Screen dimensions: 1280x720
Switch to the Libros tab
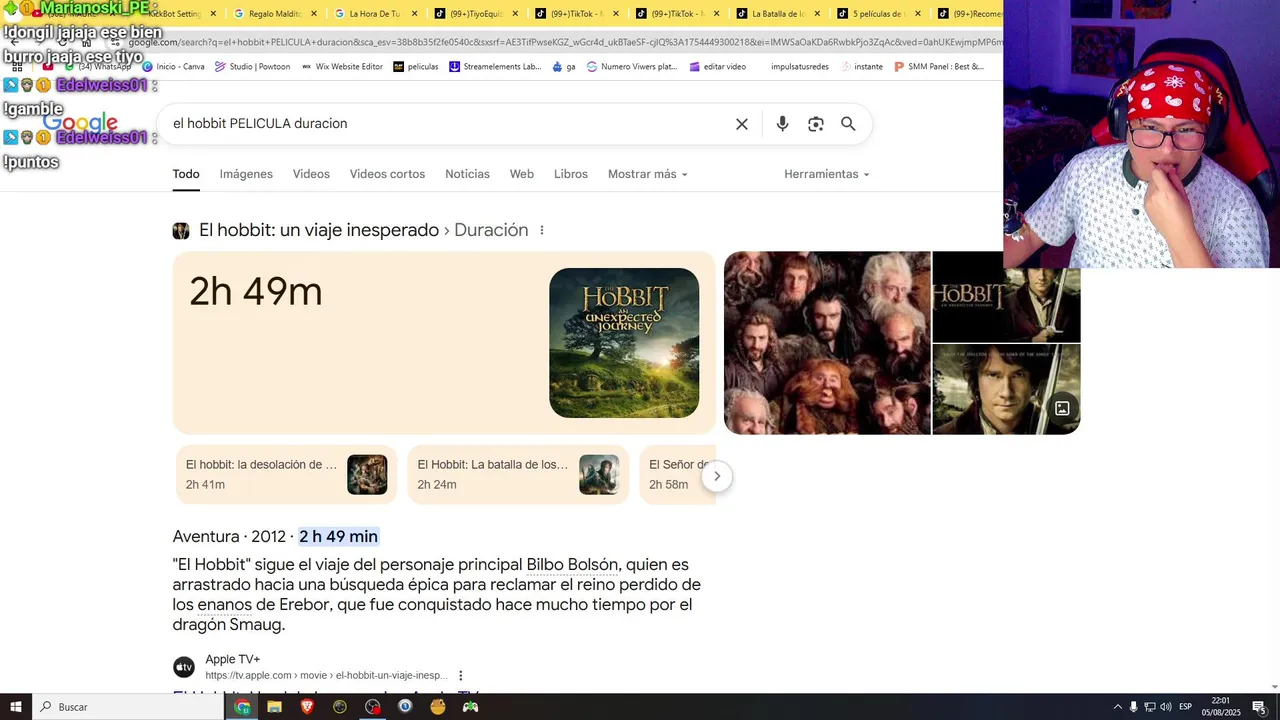click(571, 174)
